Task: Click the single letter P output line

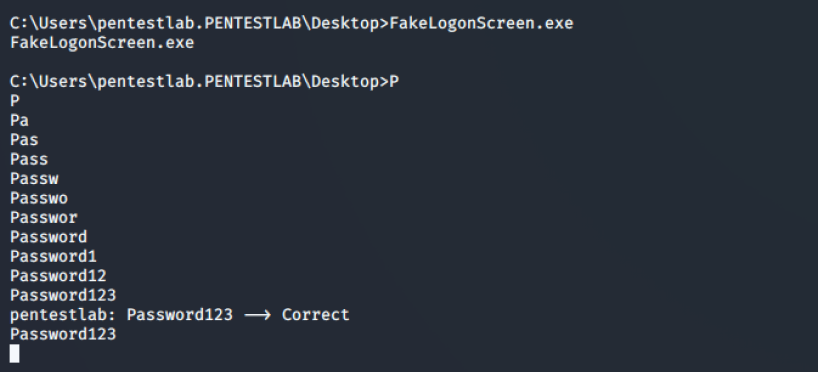Action: pos(15,101)
